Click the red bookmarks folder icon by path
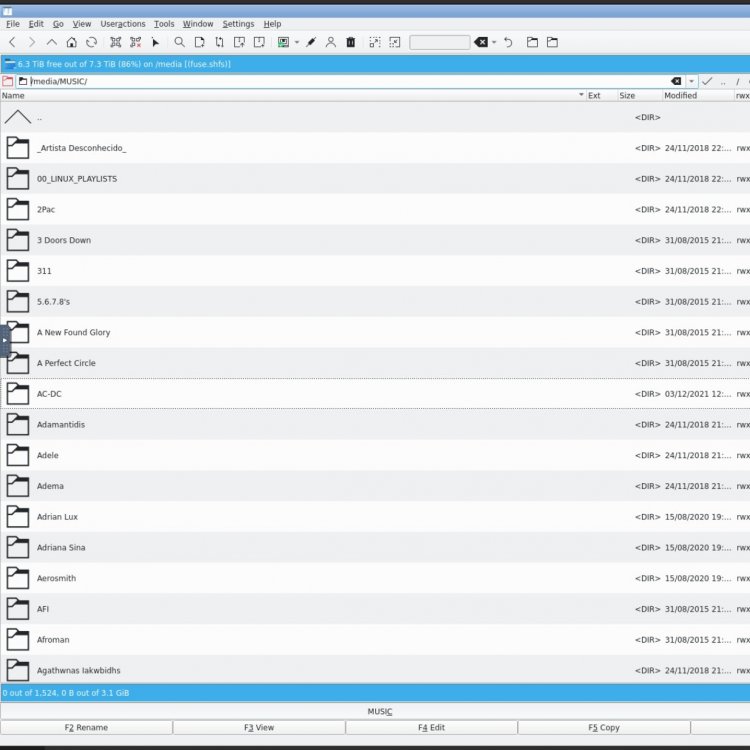 (8, 81)
